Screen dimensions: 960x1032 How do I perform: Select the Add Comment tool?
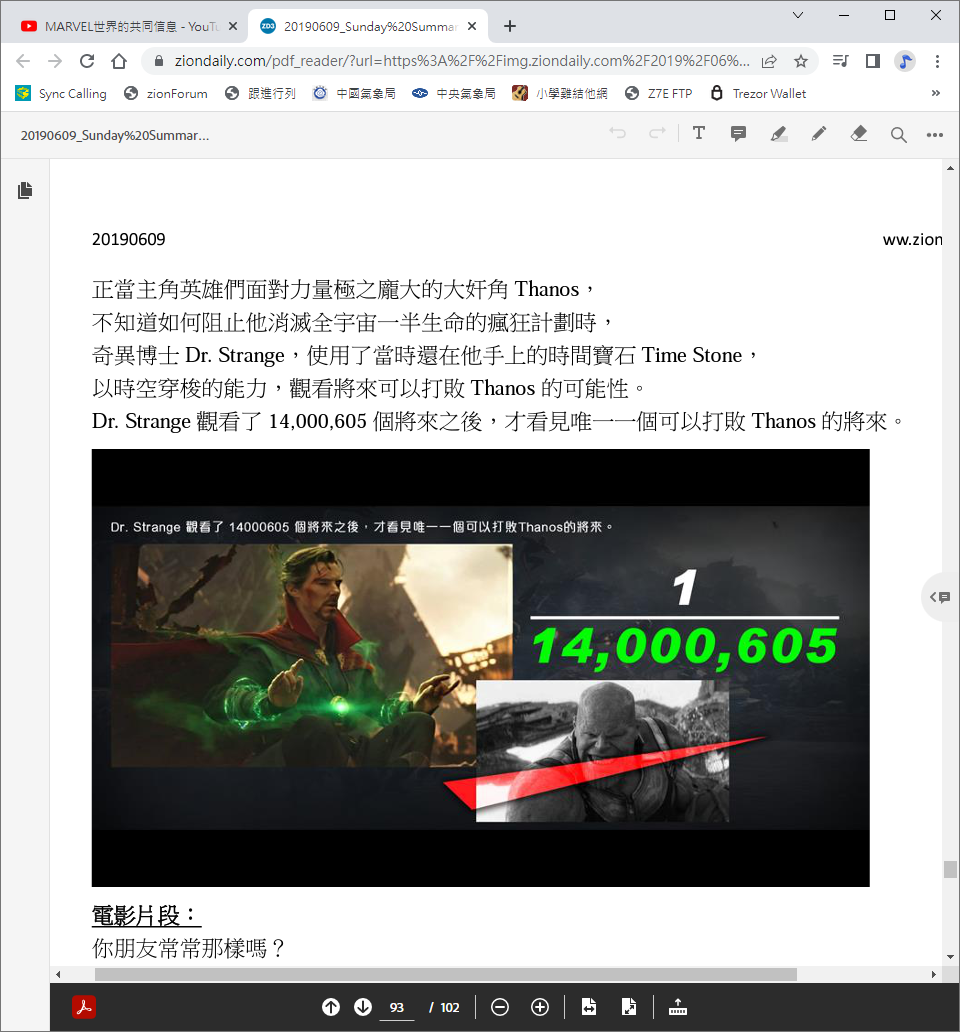738,134
